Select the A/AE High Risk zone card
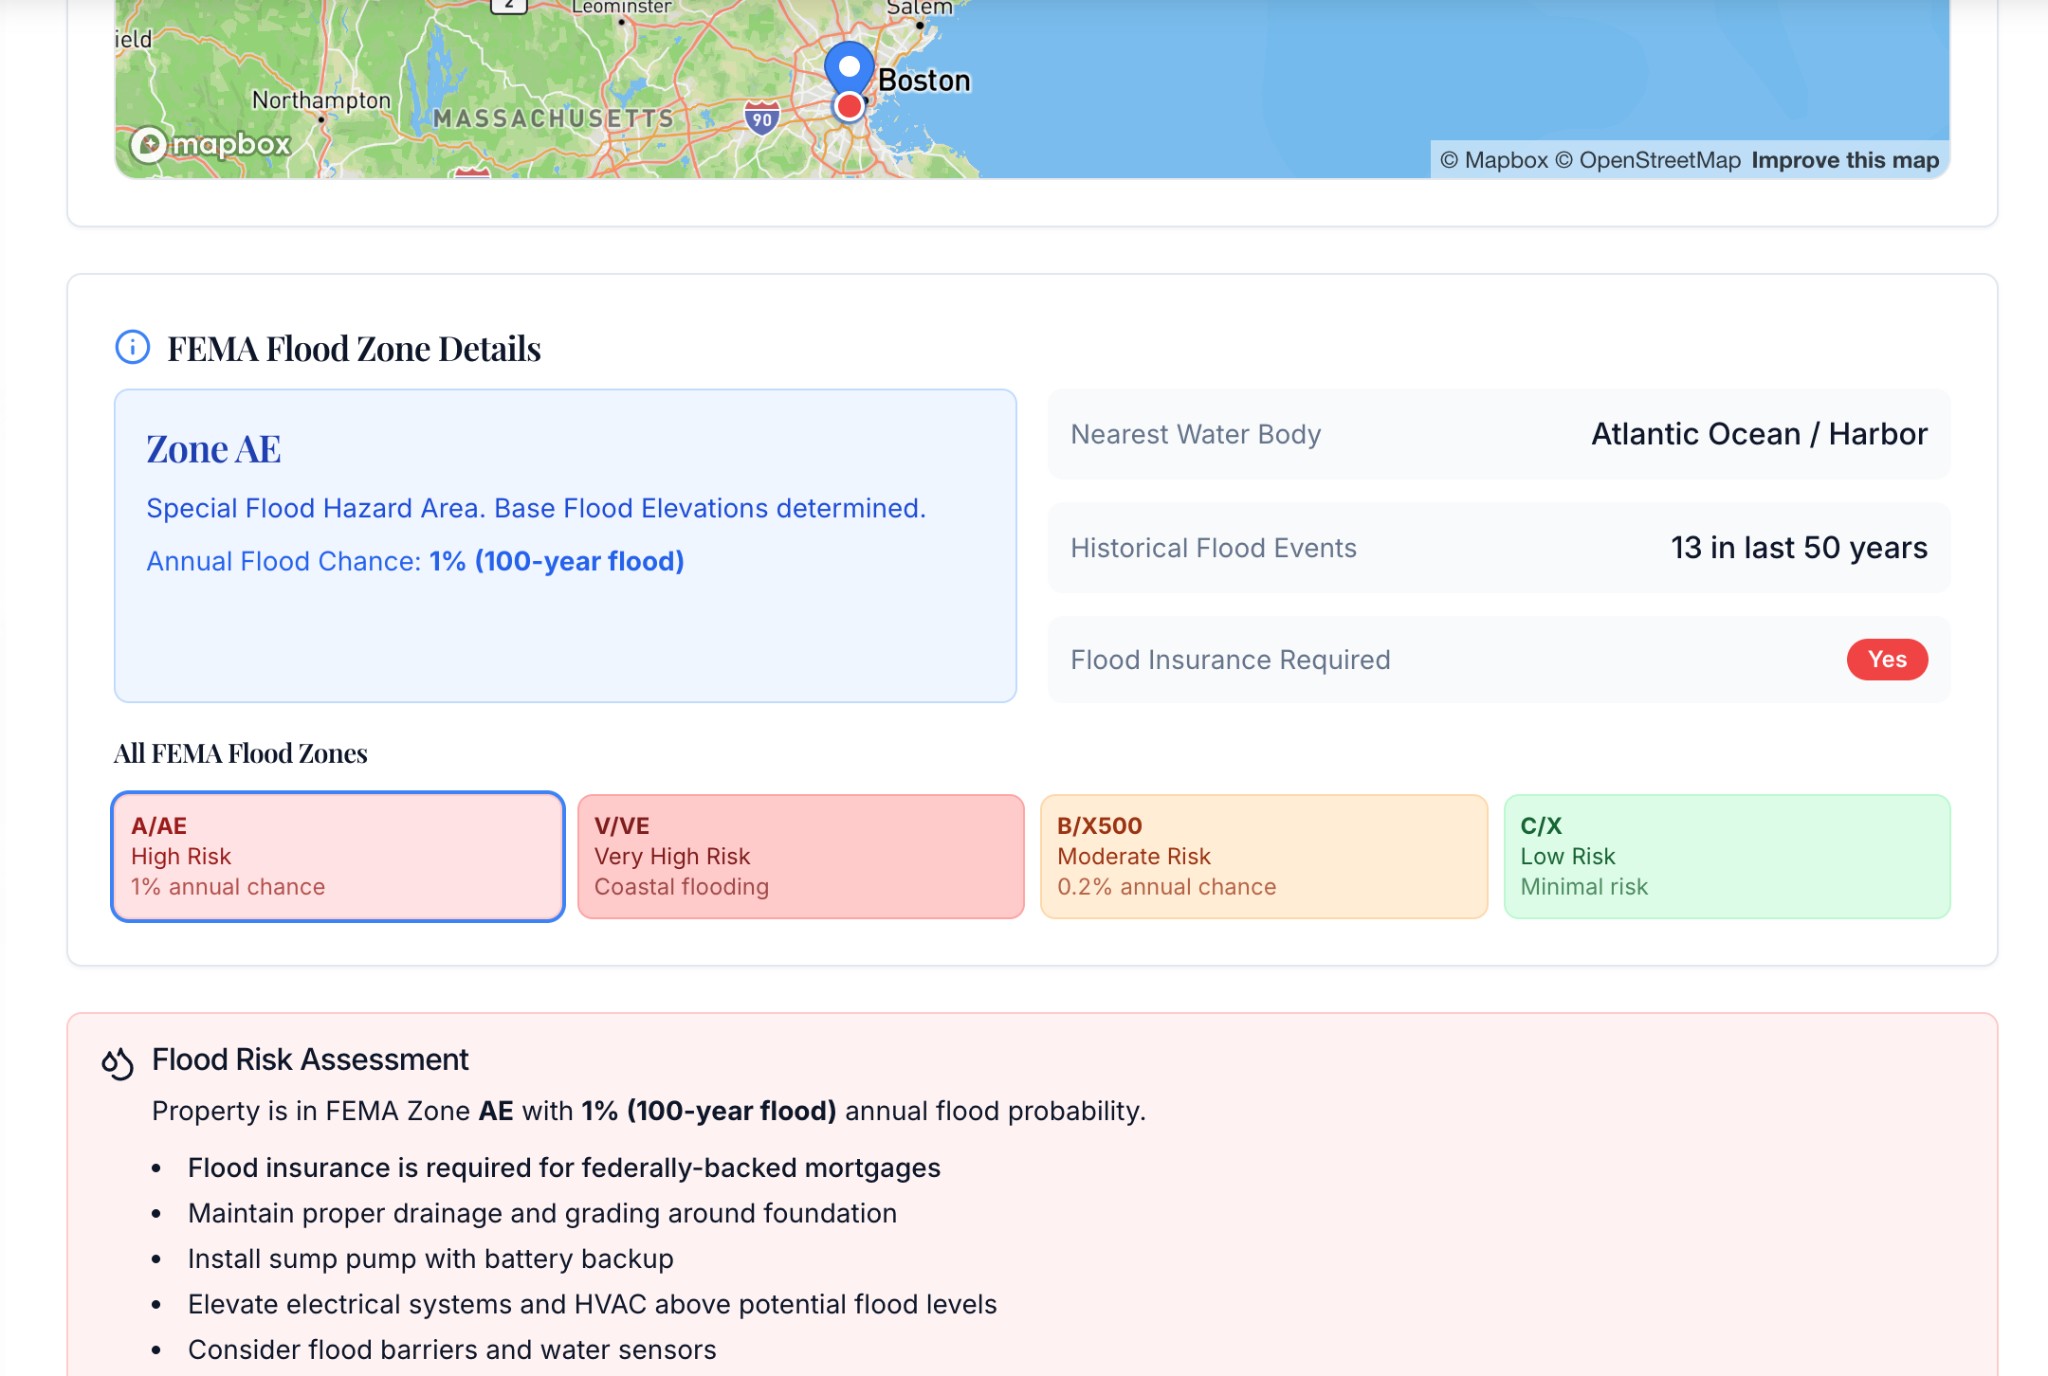The width and height of the screenshot is (2048, 1376). pos(338,856)
